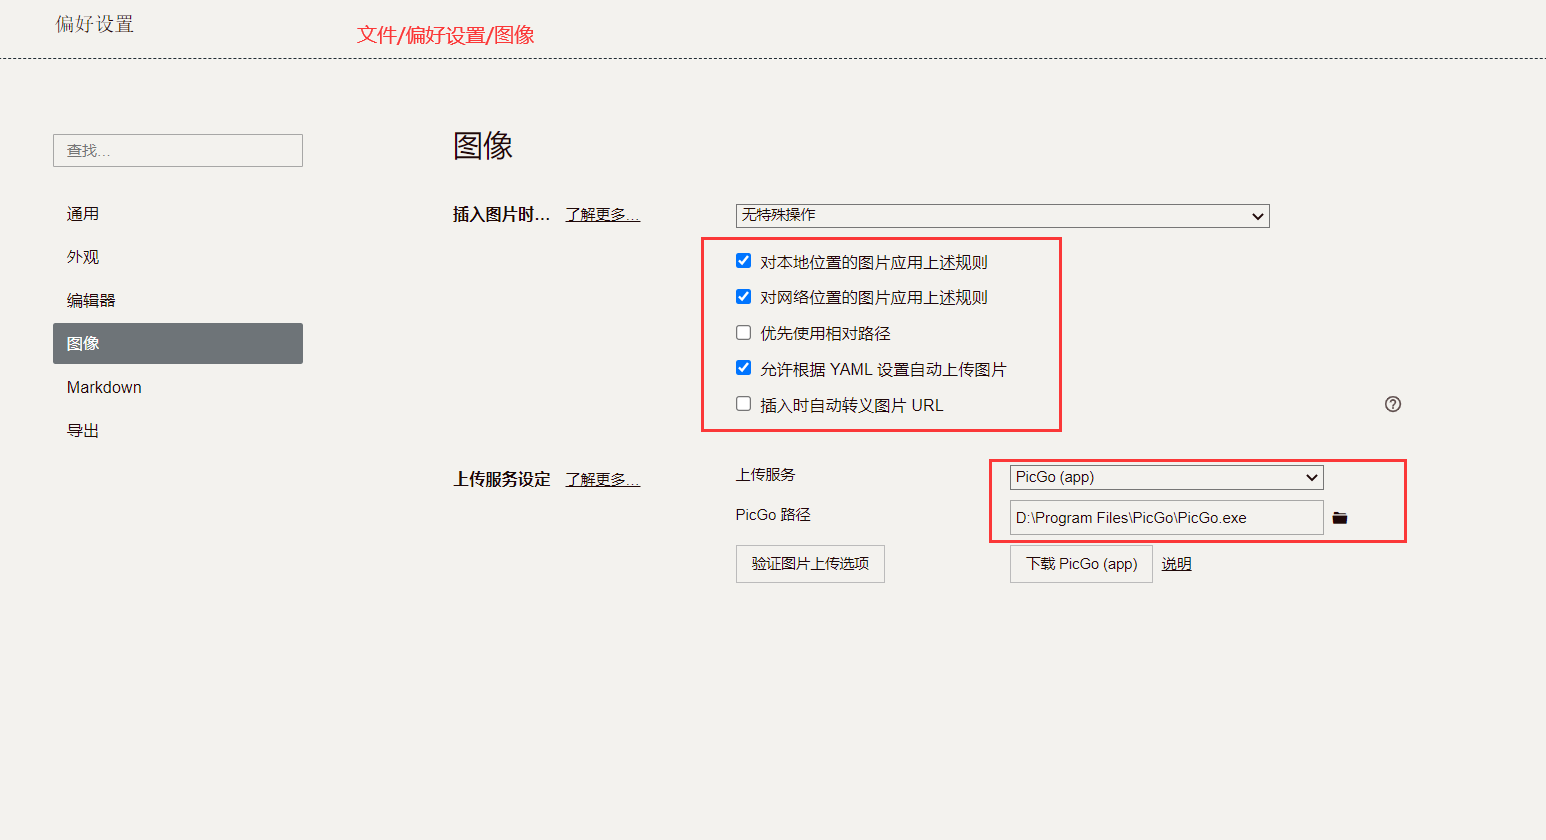
Task: Enable 优先使用相对路径 checkbox
Action: click(x=743, y=333)
